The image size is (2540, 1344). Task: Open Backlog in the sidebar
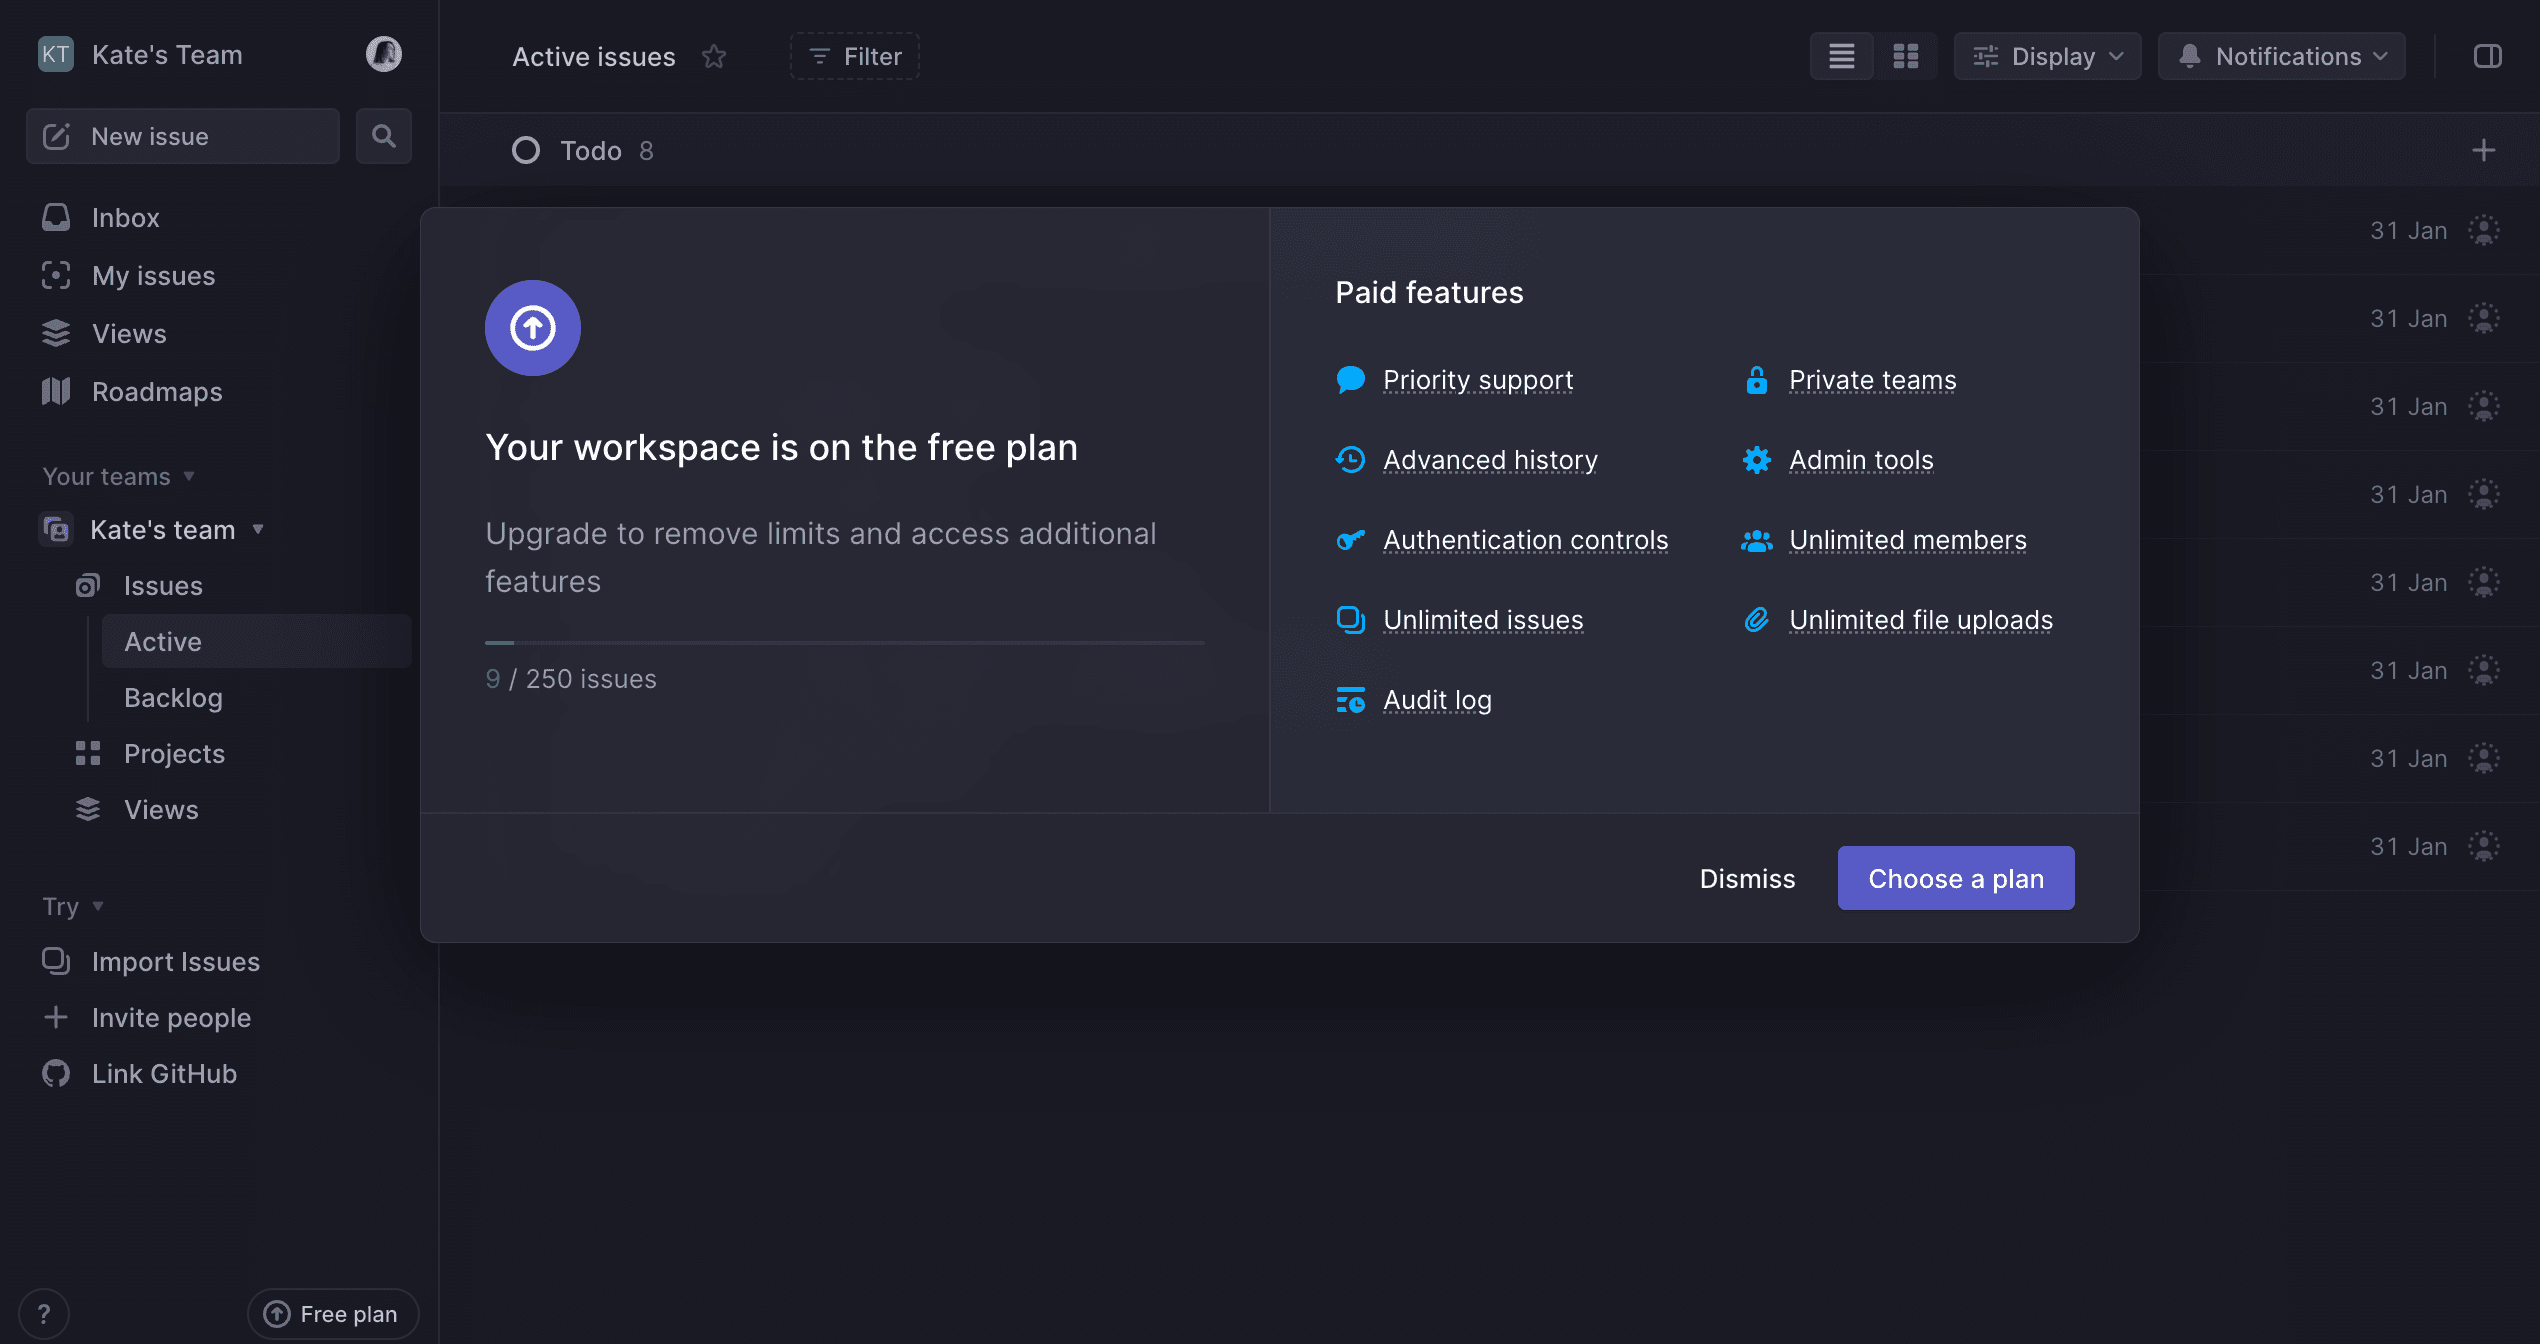173,698
